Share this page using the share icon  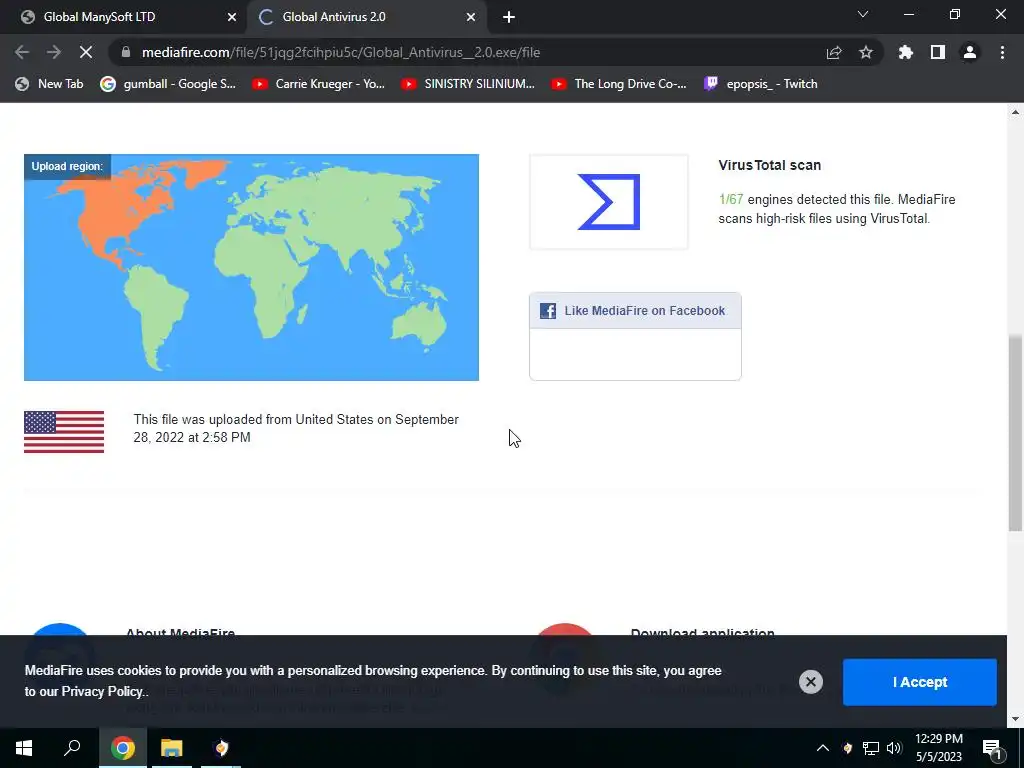click(x=834, y=52)
